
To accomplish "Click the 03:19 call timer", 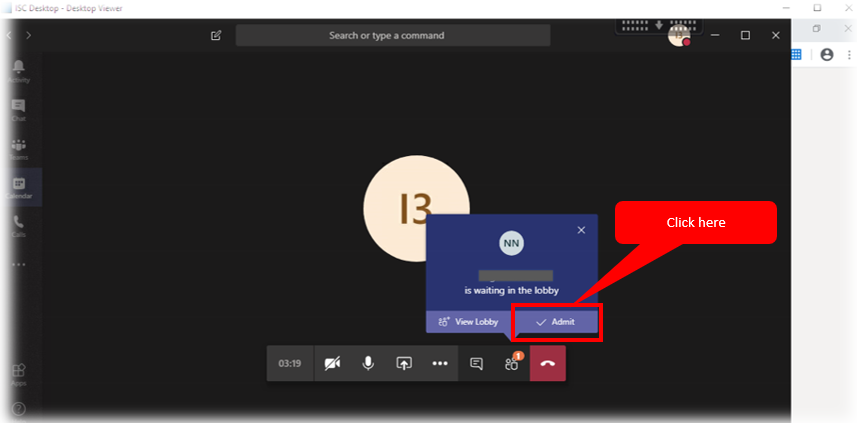I will tap(290, 363).
